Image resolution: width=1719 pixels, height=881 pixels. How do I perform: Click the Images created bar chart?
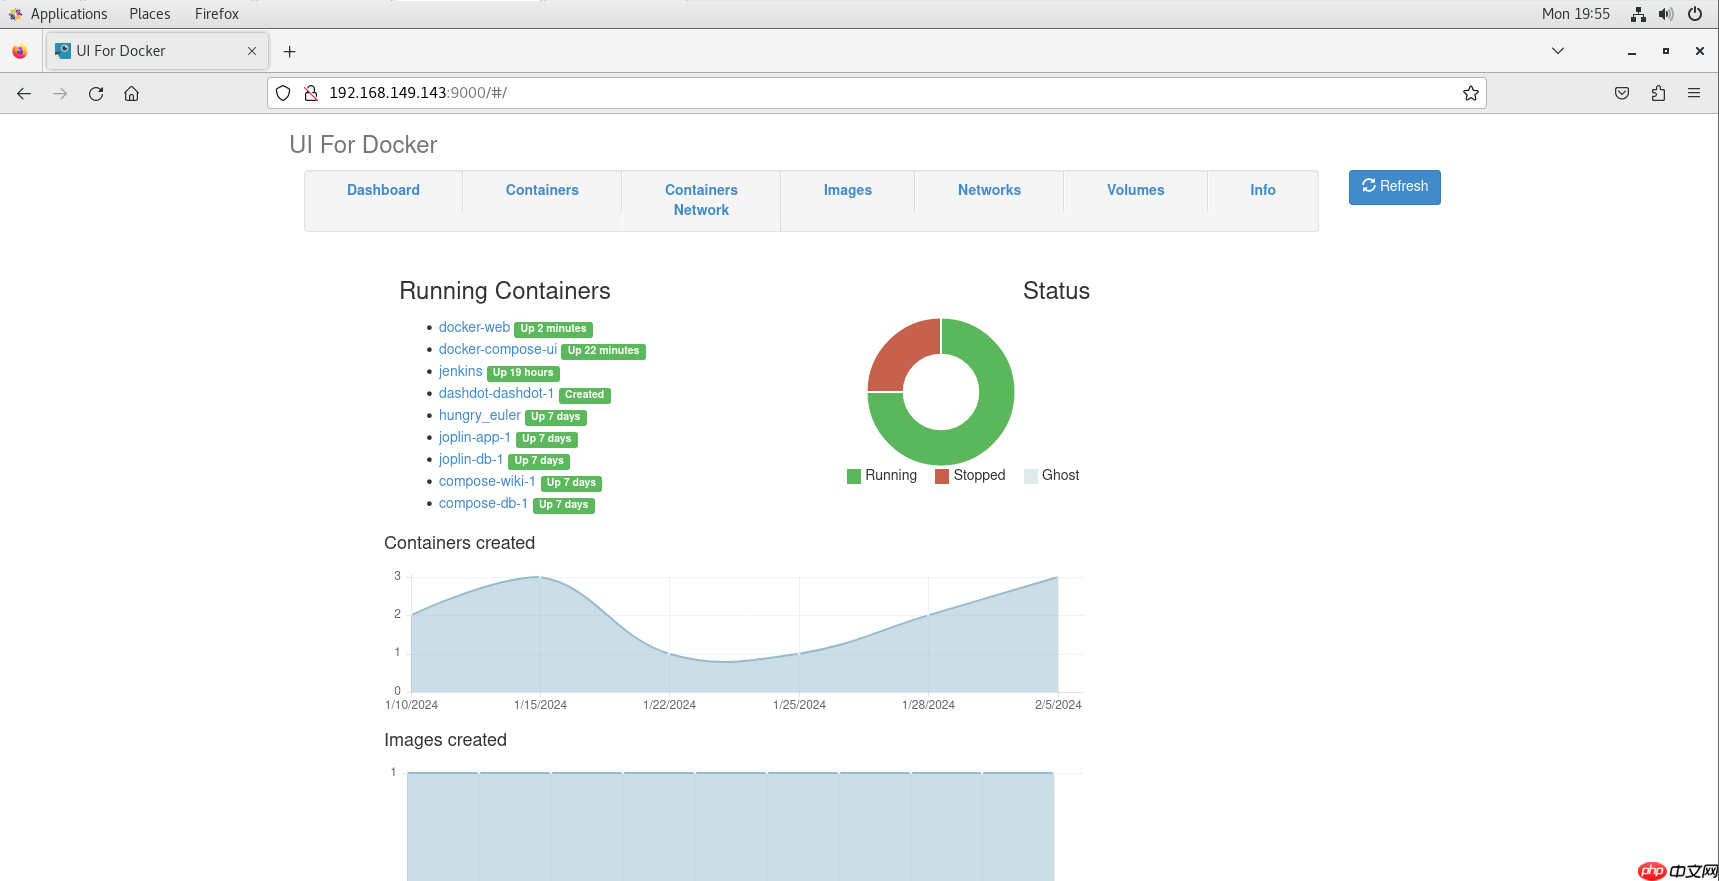coord(730,827)
